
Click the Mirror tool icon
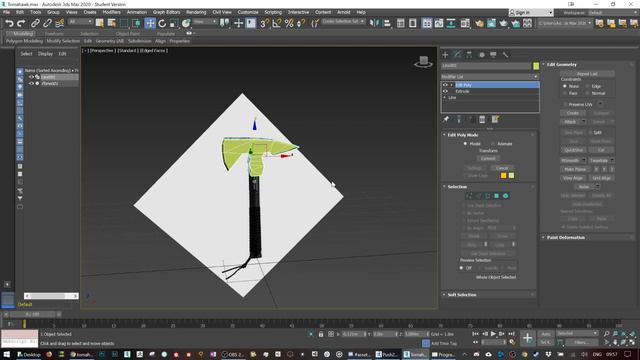374,23
